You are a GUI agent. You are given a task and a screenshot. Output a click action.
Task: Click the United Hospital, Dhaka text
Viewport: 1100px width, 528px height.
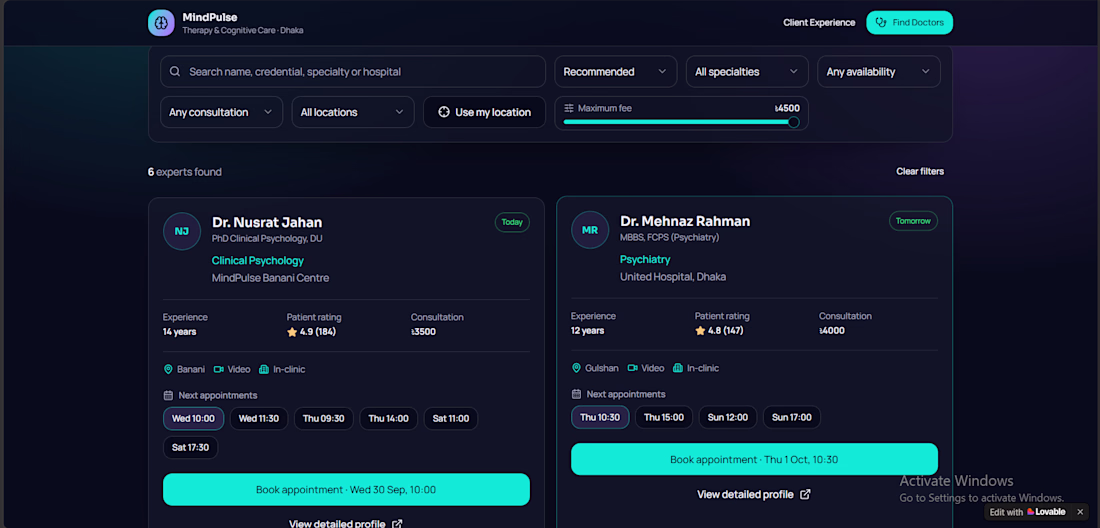coord(673,276)
